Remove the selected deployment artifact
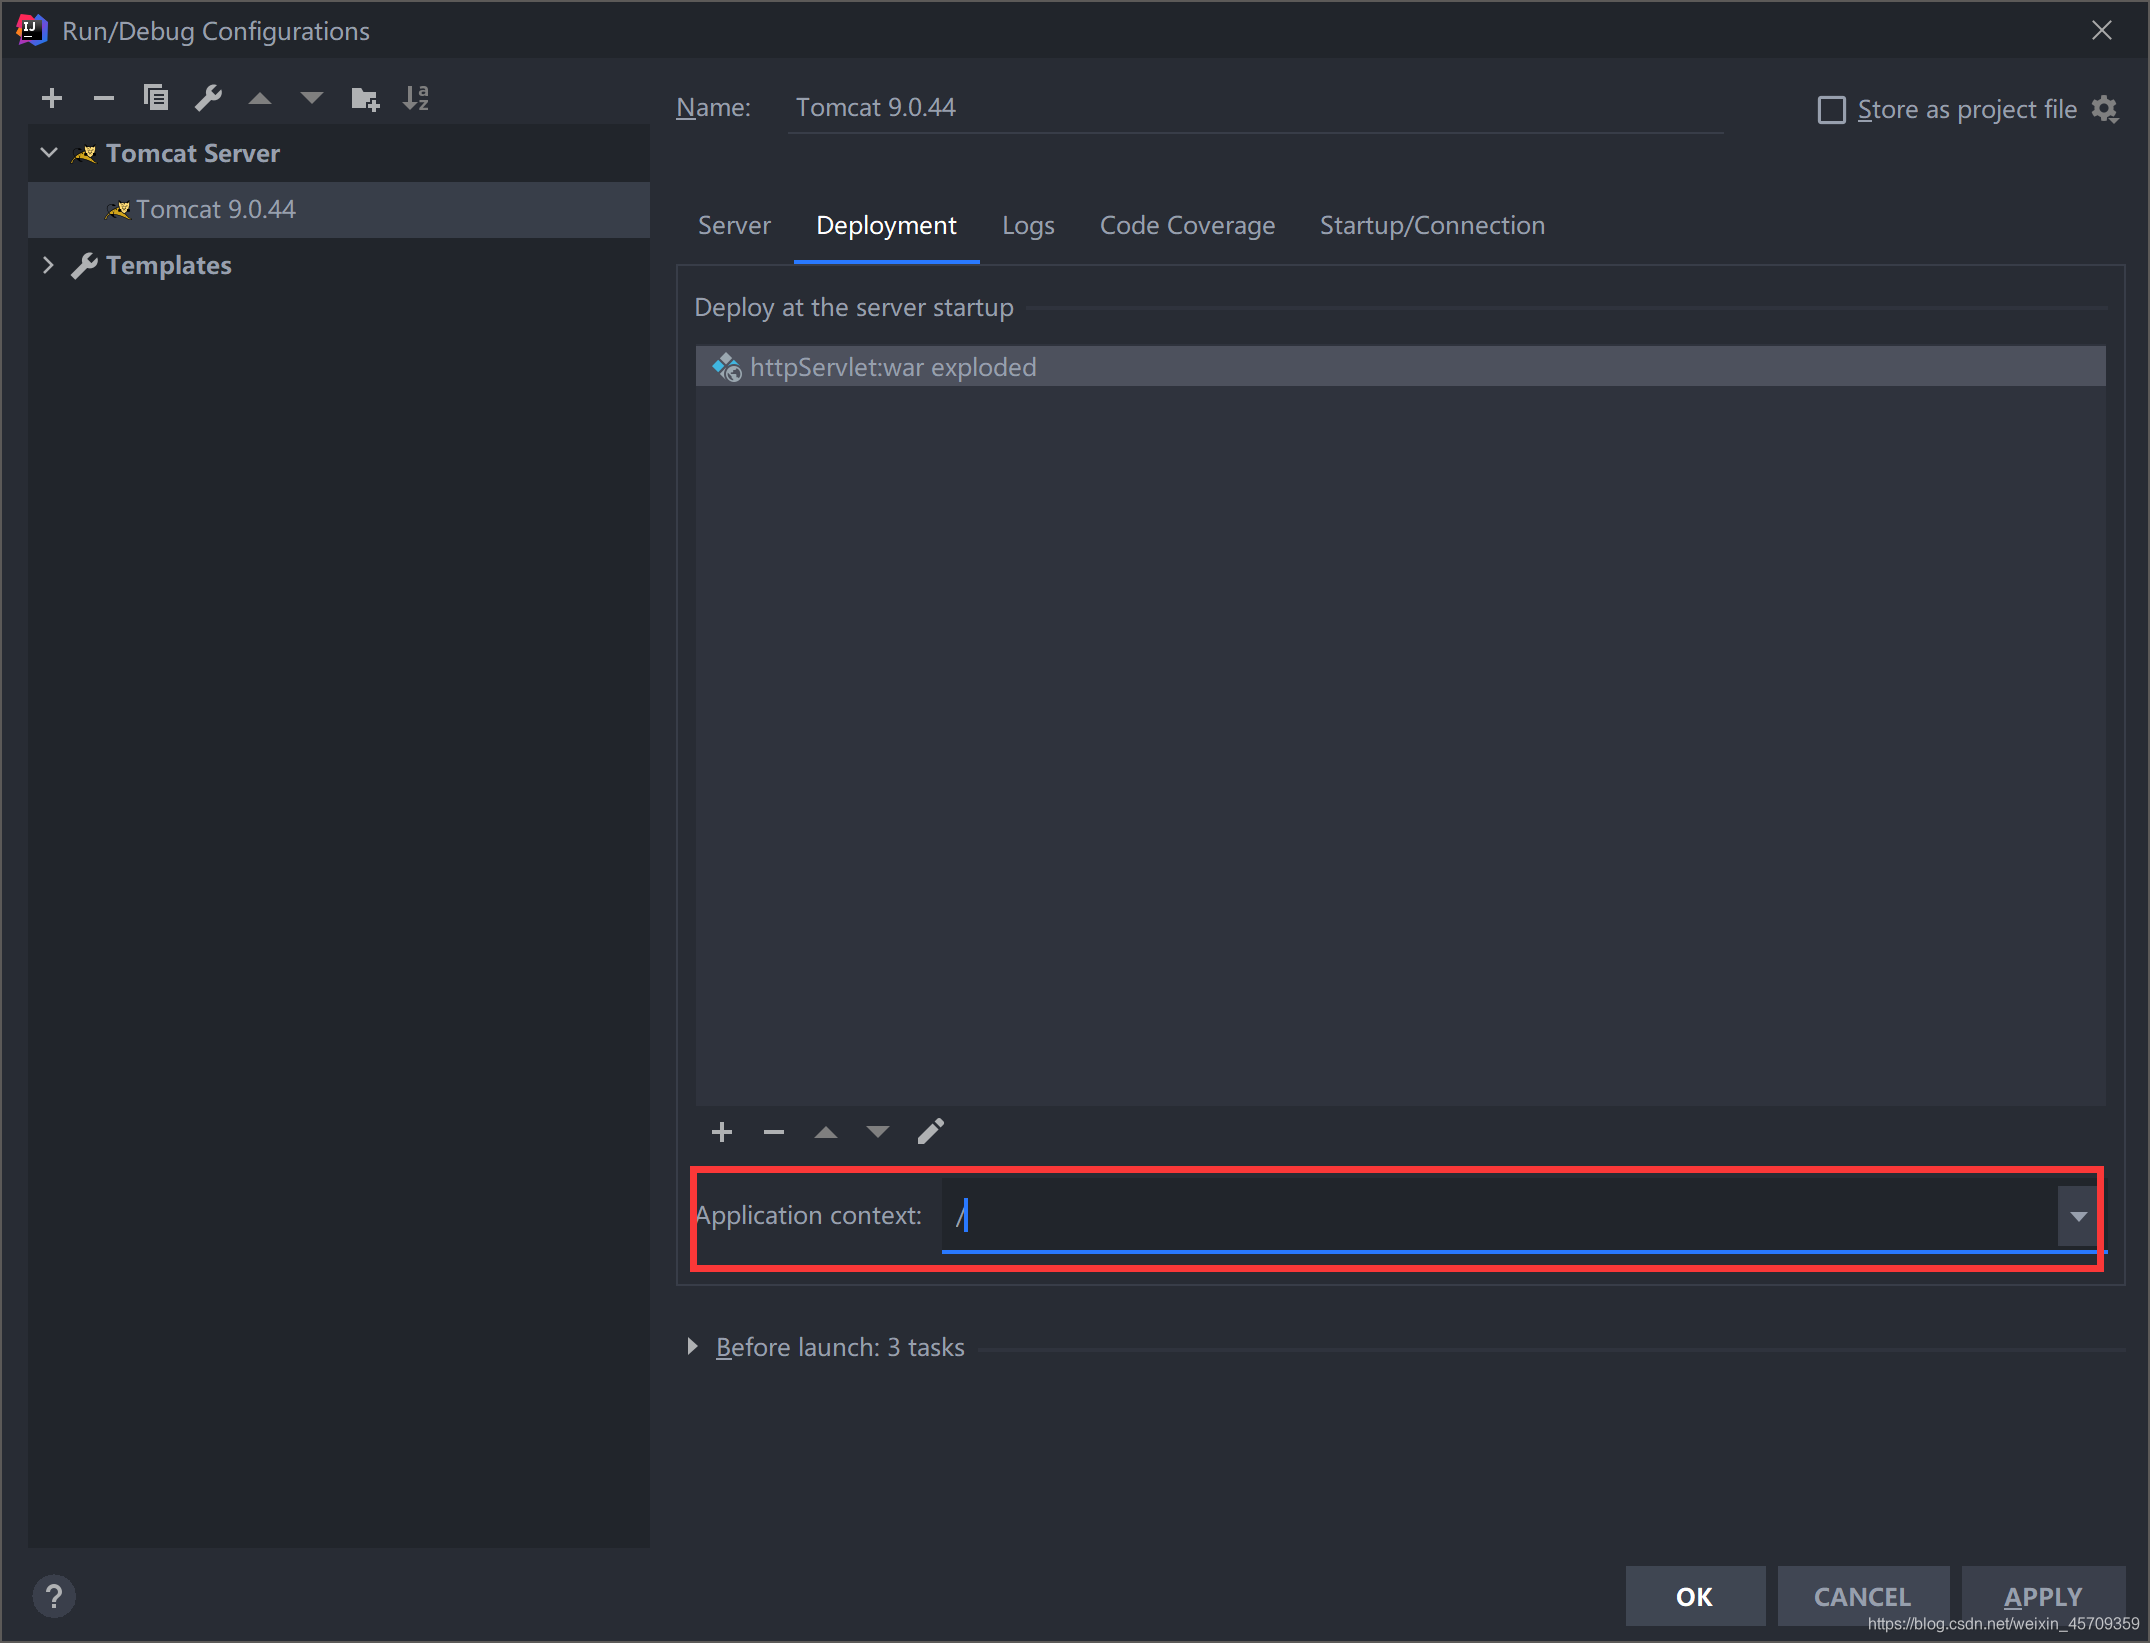2150x1643 pixels. [x=774, y=1131]
